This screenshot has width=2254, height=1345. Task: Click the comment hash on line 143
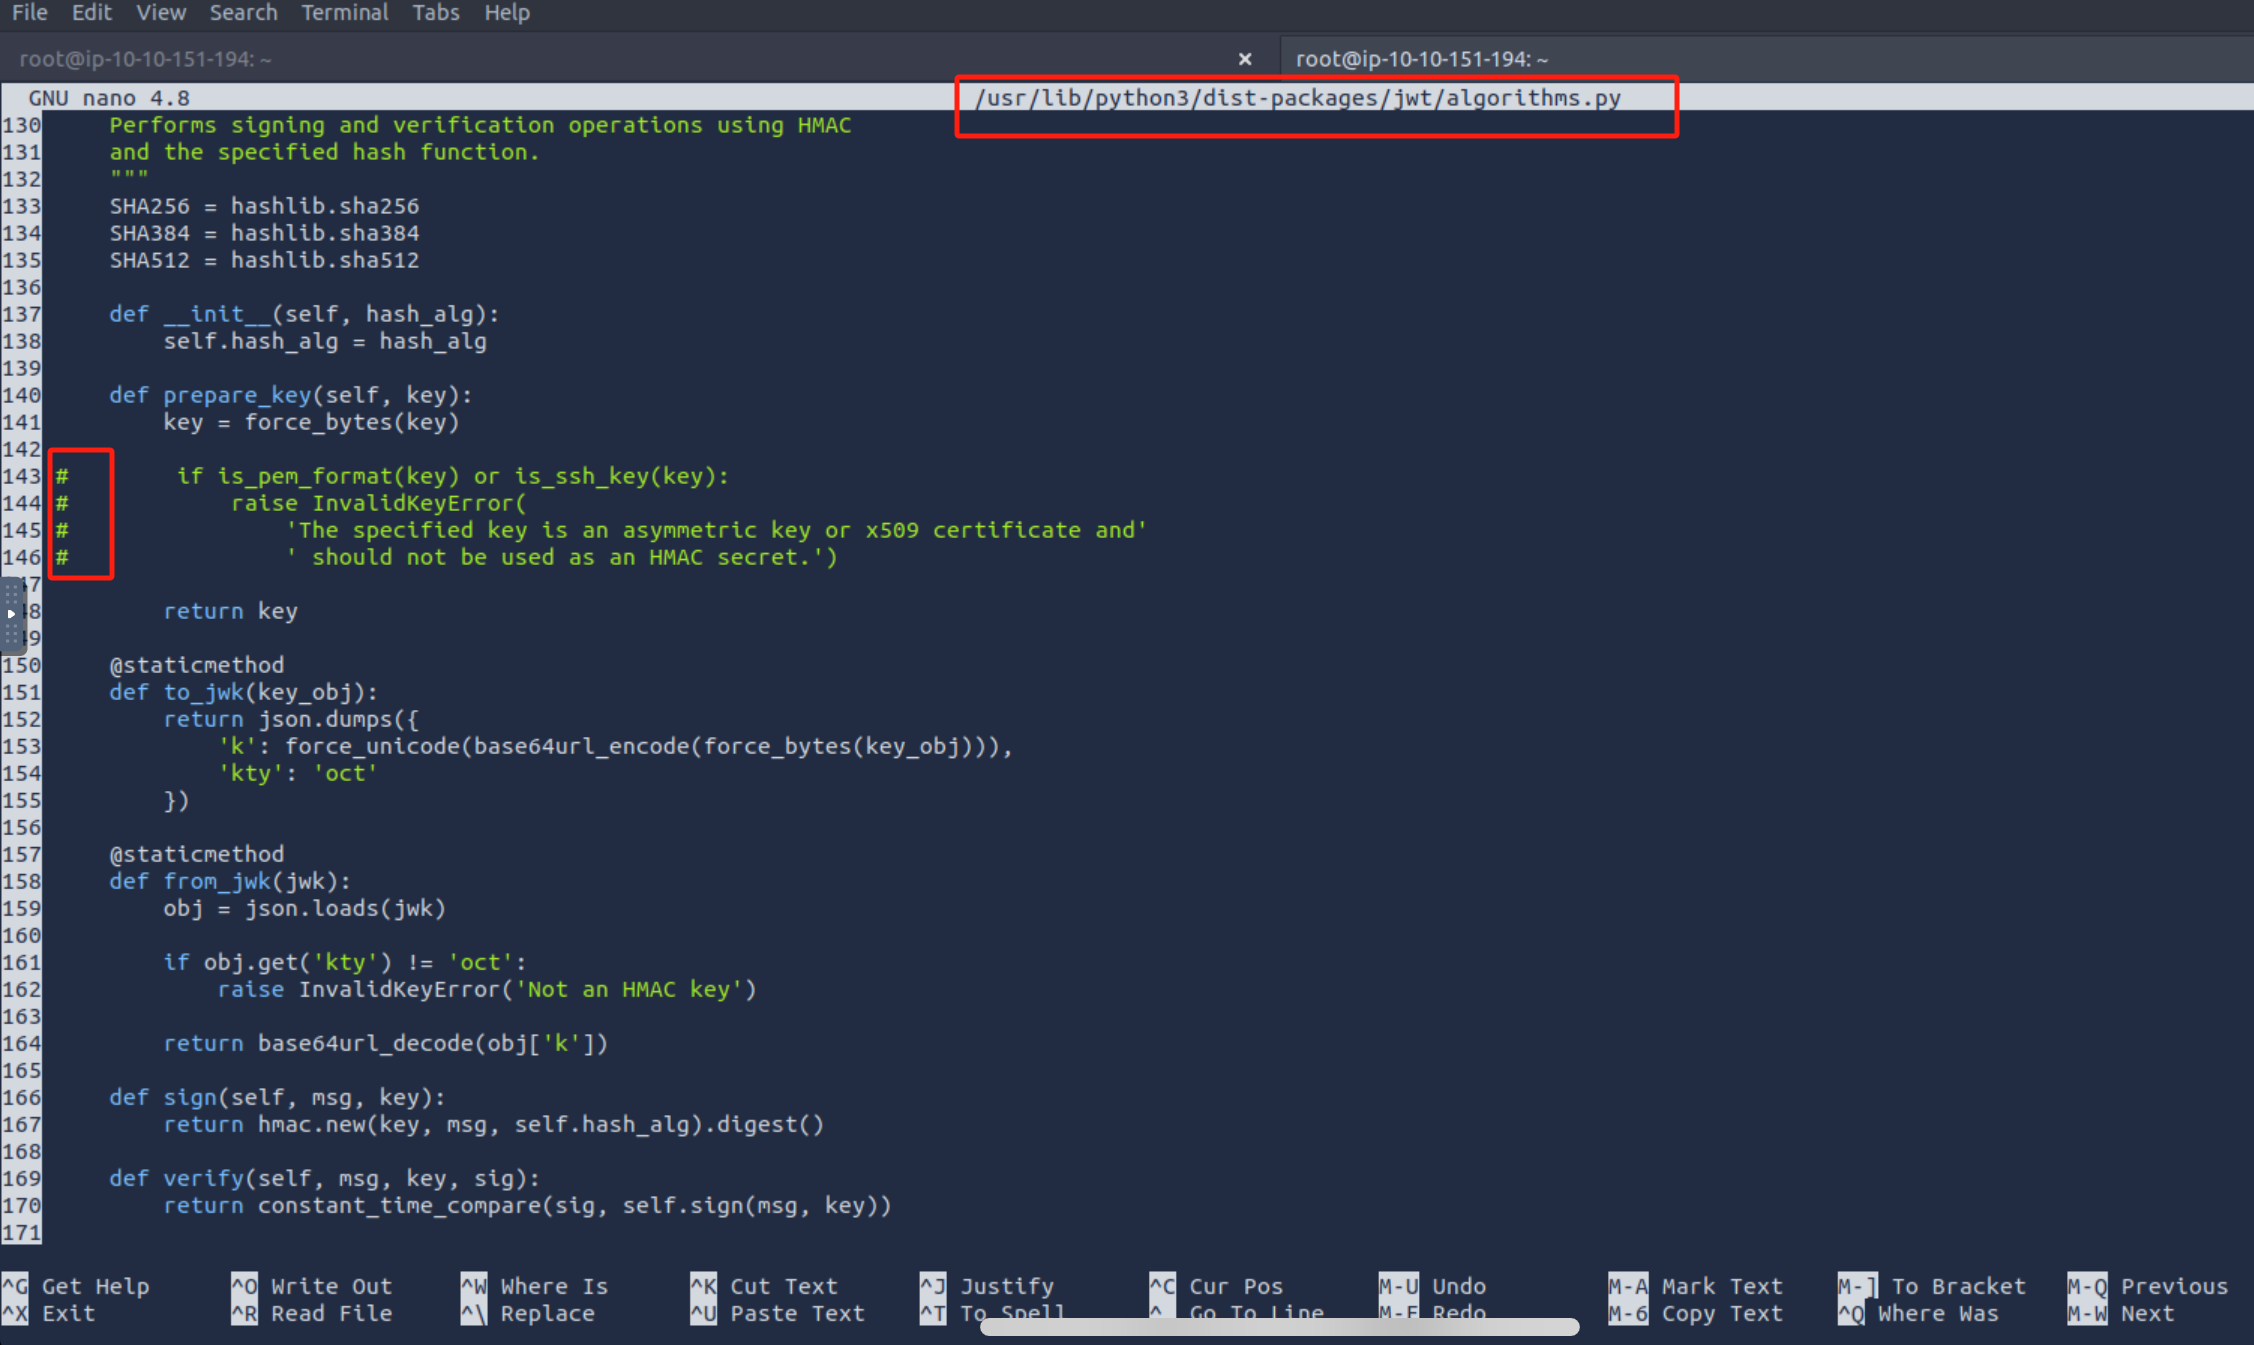(62, 476)
